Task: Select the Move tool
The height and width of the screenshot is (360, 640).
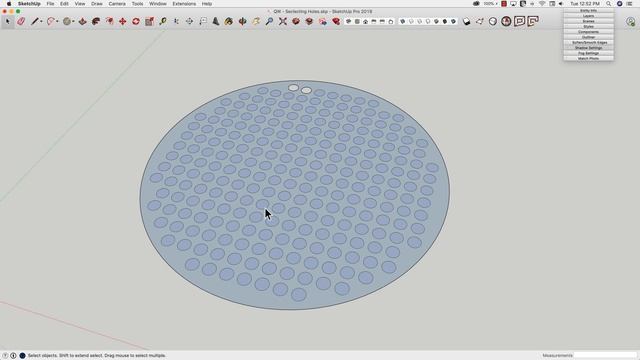Action: tap(122, 21)
